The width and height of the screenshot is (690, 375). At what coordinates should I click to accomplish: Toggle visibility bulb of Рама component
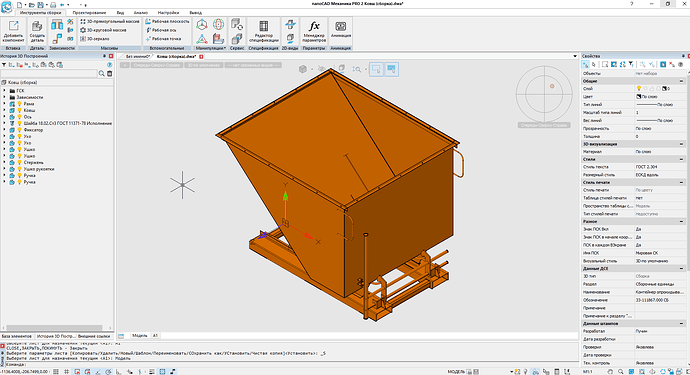click(x=19, y=104)
